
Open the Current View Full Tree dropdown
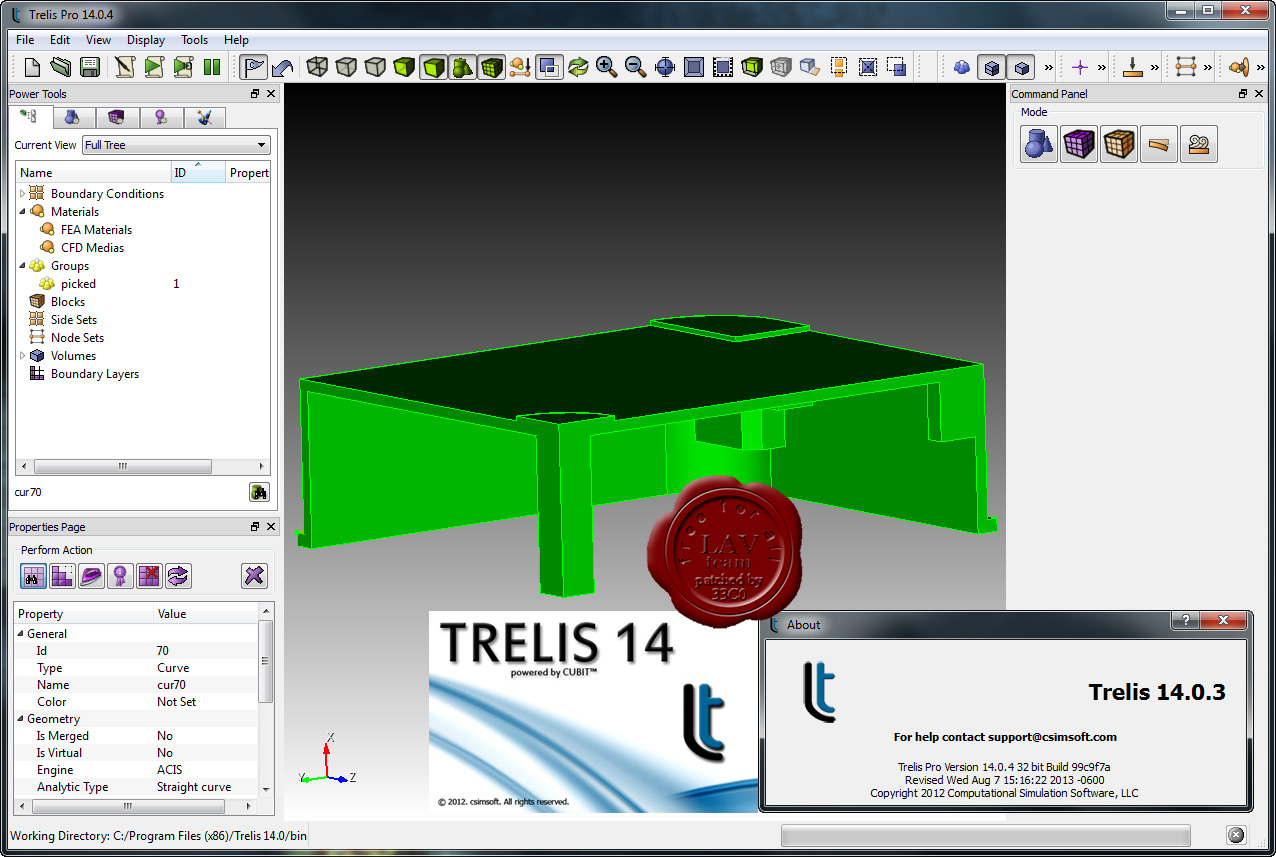[176, 145]
